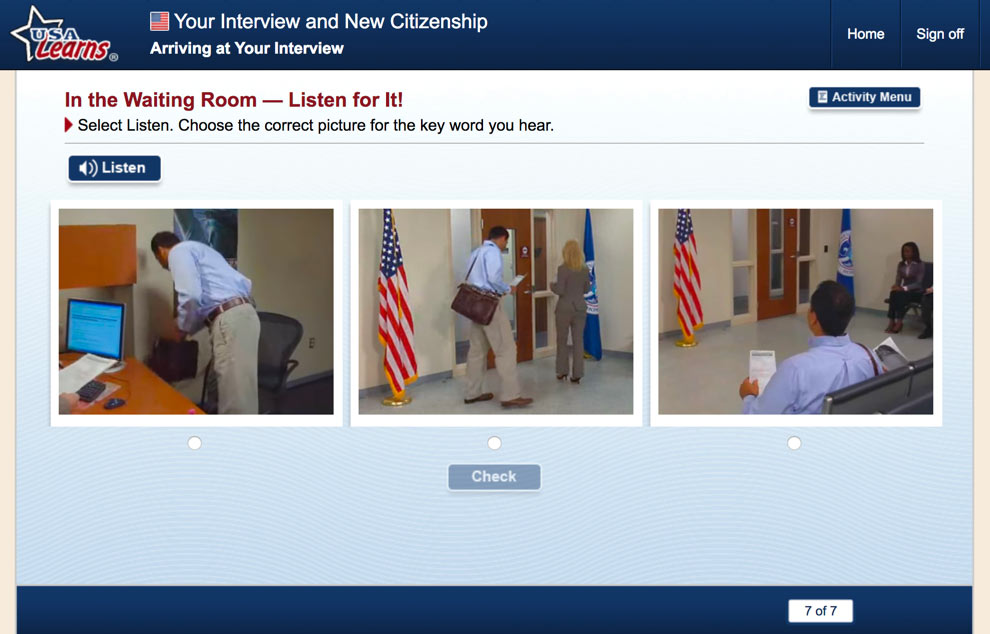
Task: Click the USA Learns star logo
Action: (x=64, y=35)
